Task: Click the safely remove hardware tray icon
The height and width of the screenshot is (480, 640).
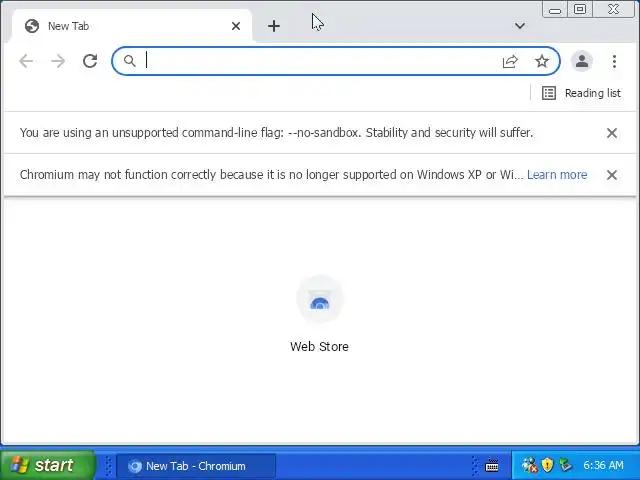Action: coord(566,465)
